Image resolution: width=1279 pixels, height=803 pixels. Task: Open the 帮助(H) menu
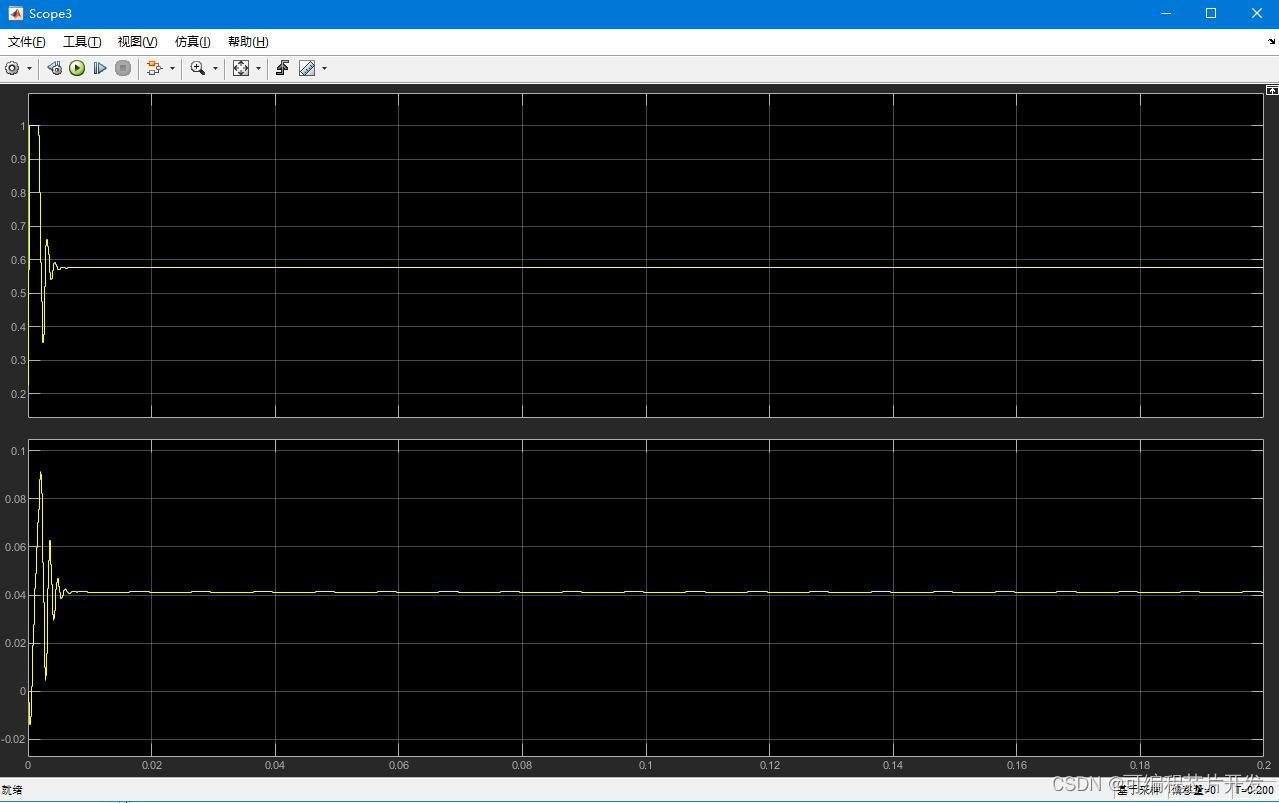point(248,42)
